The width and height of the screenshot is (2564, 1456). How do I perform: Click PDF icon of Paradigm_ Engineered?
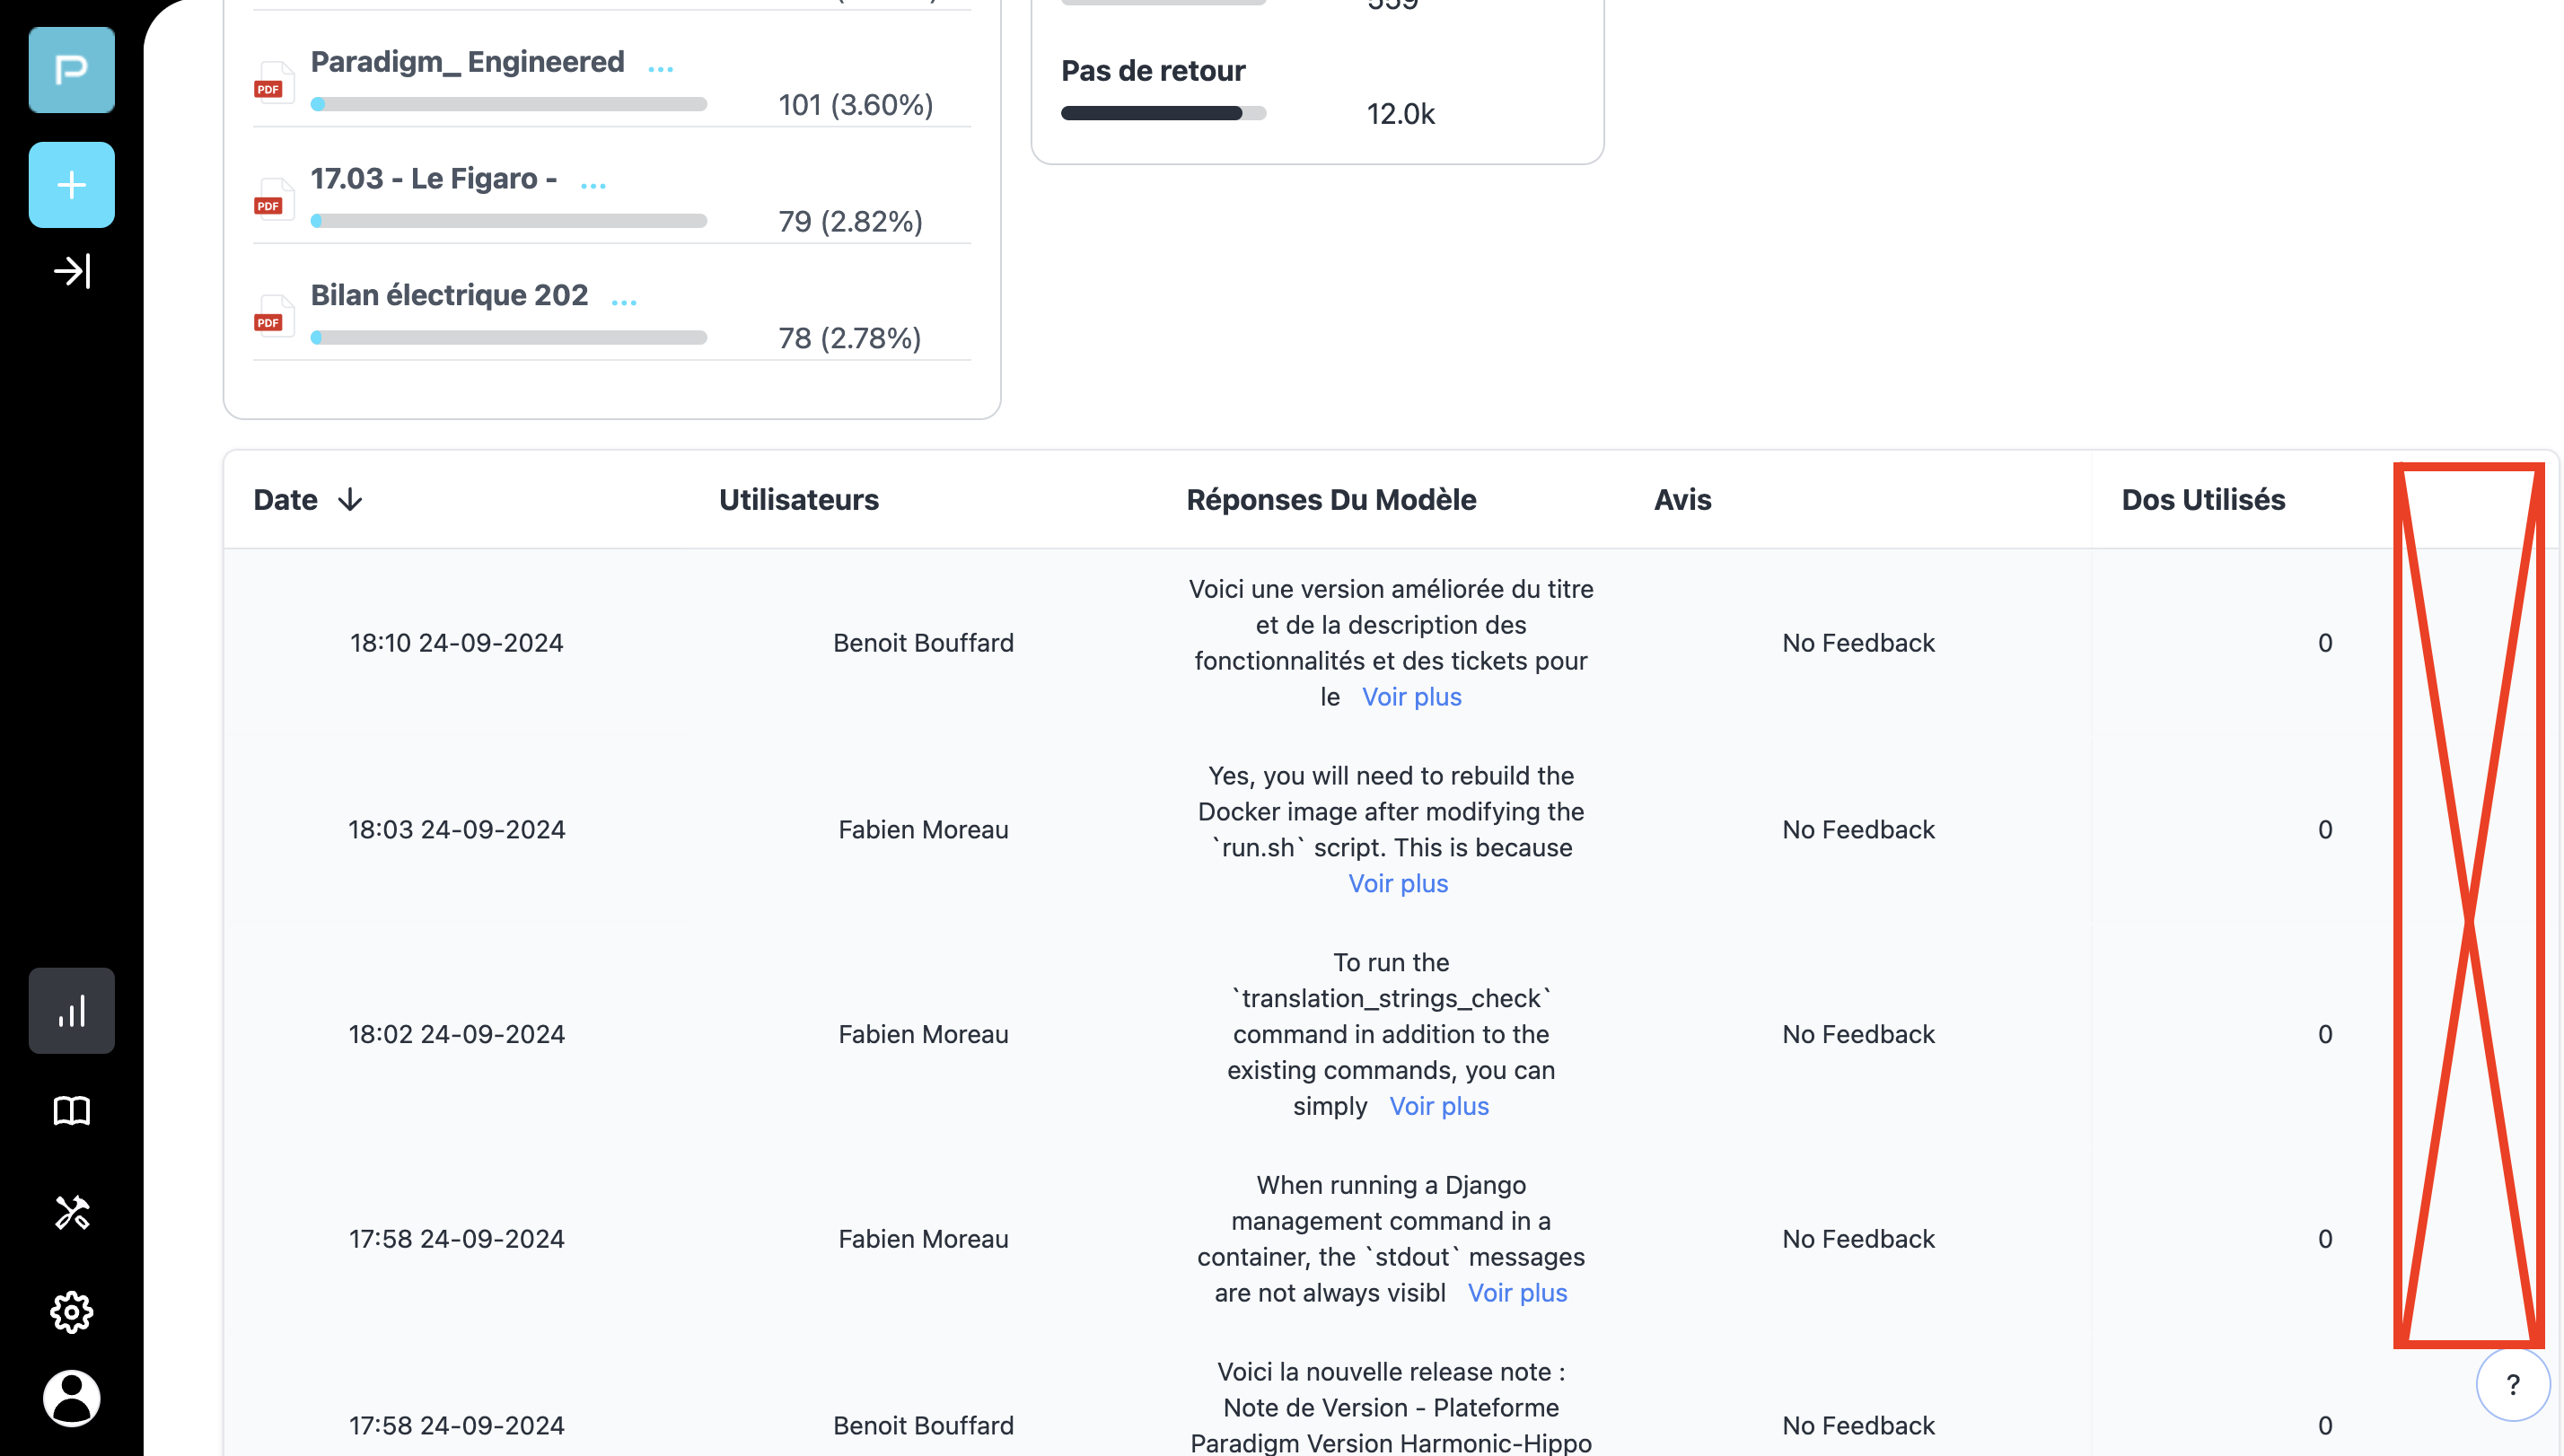coord(272,83)
